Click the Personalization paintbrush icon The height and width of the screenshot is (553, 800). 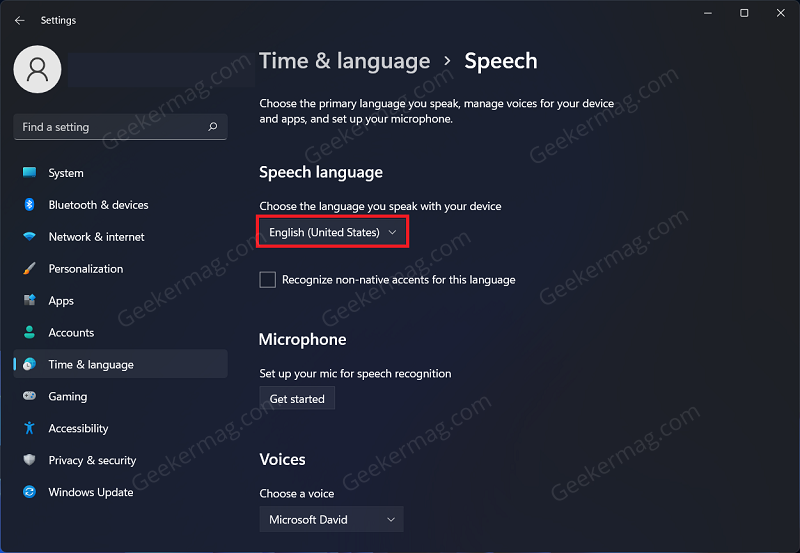[30, 268]
